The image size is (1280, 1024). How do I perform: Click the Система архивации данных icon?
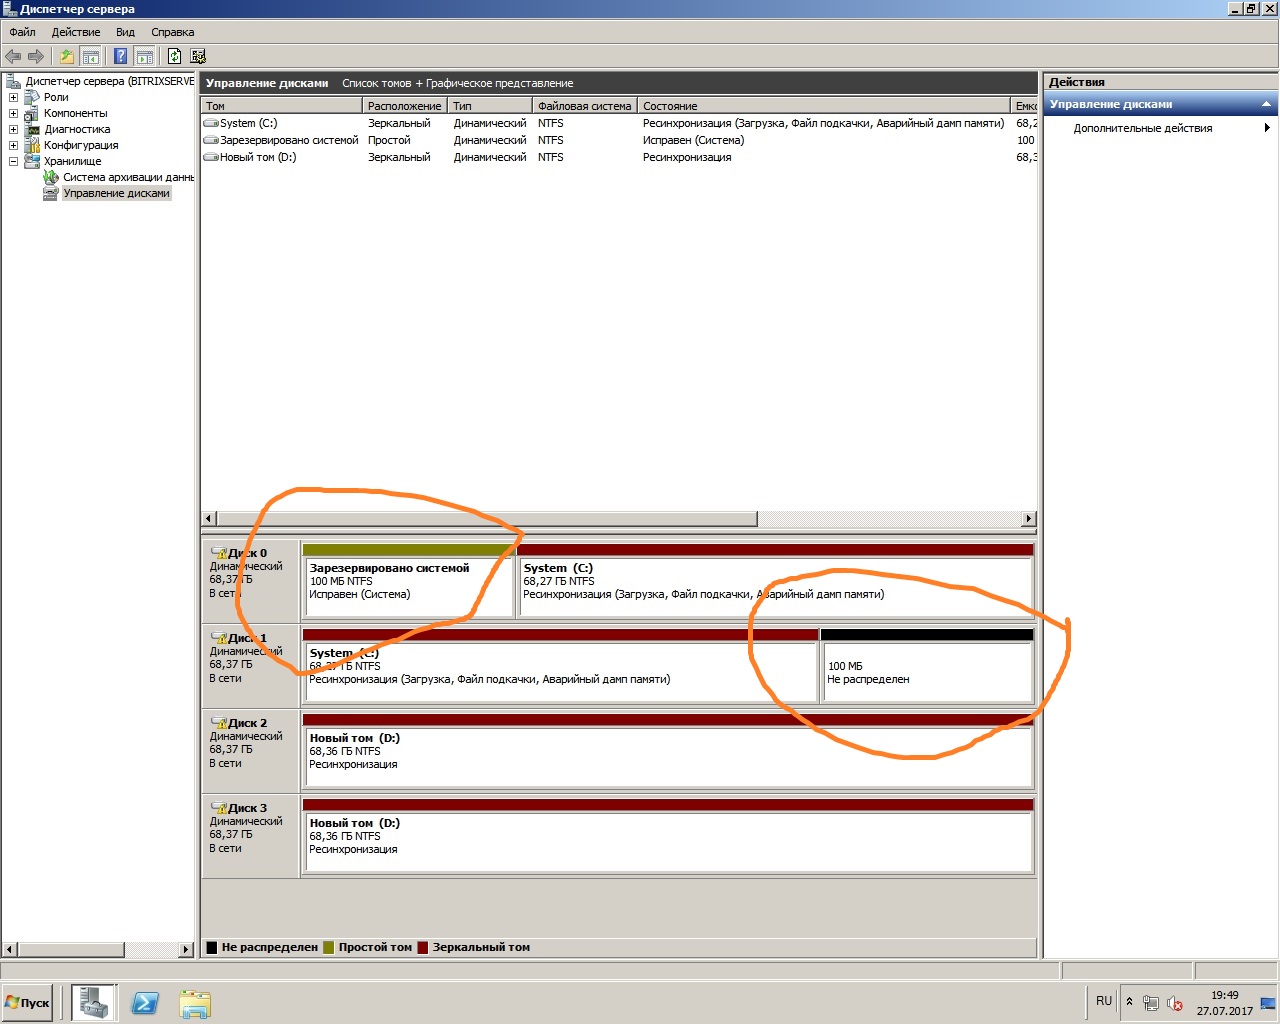50,177
